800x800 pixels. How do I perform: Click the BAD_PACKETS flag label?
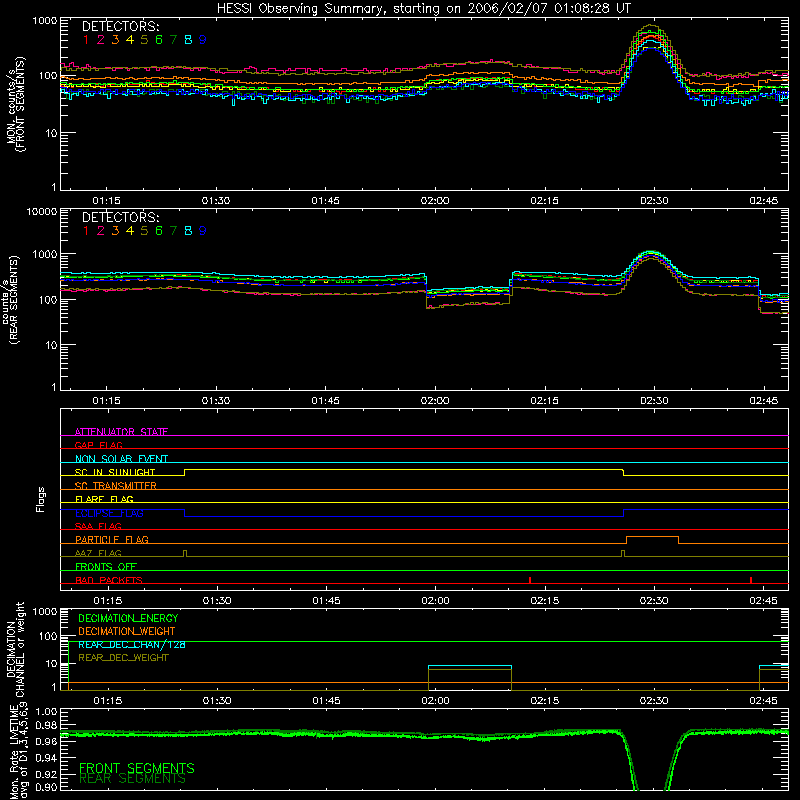[109, 580]
